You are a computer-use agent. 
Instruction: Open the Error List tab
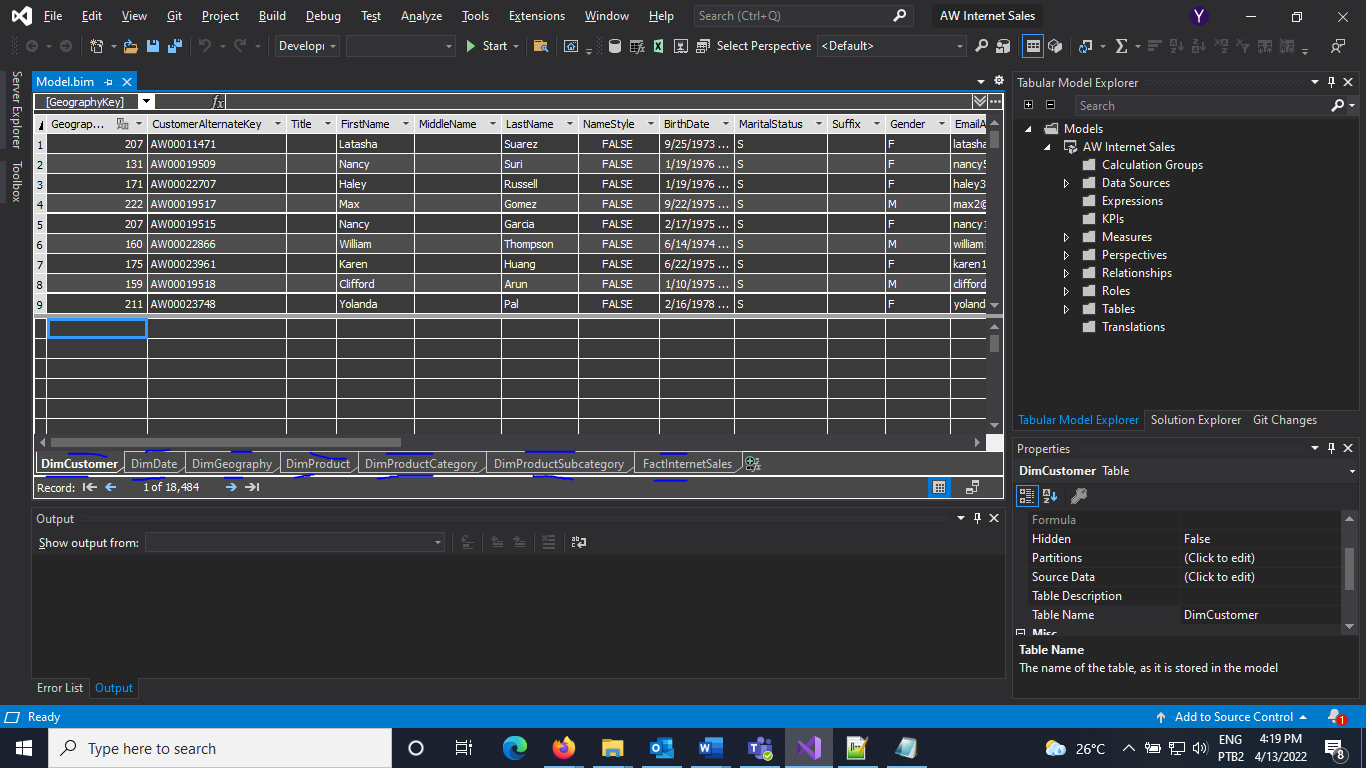tap(60, 688)
